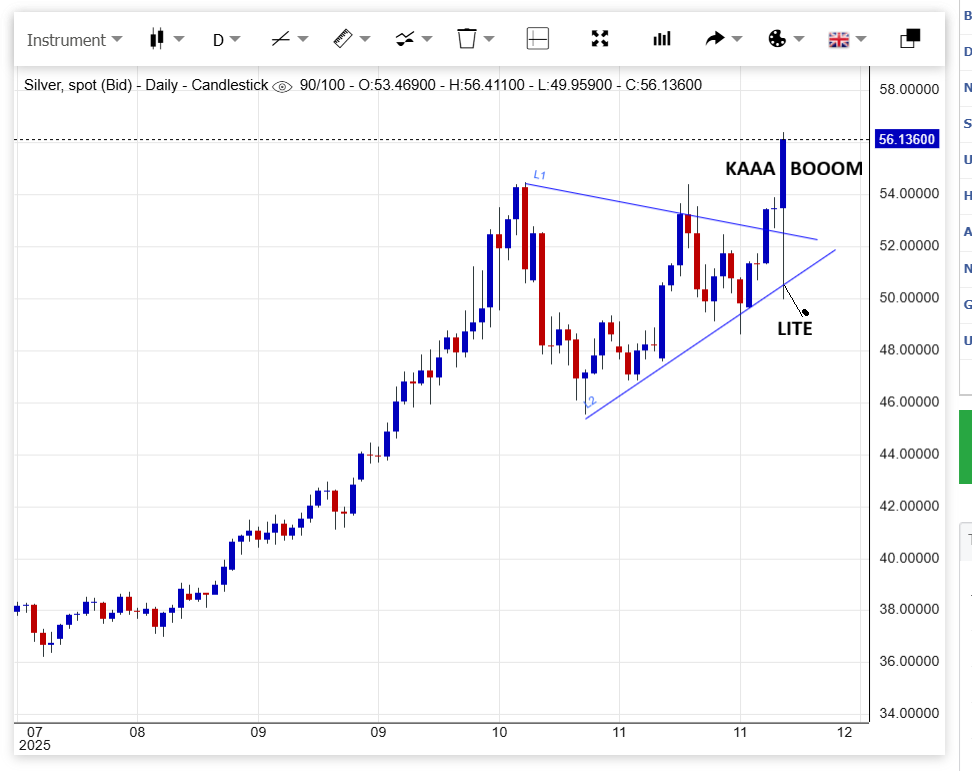This screenshot has width=972, height=771.
Task: Click the pop-out window icon
Action: (910, 39)
